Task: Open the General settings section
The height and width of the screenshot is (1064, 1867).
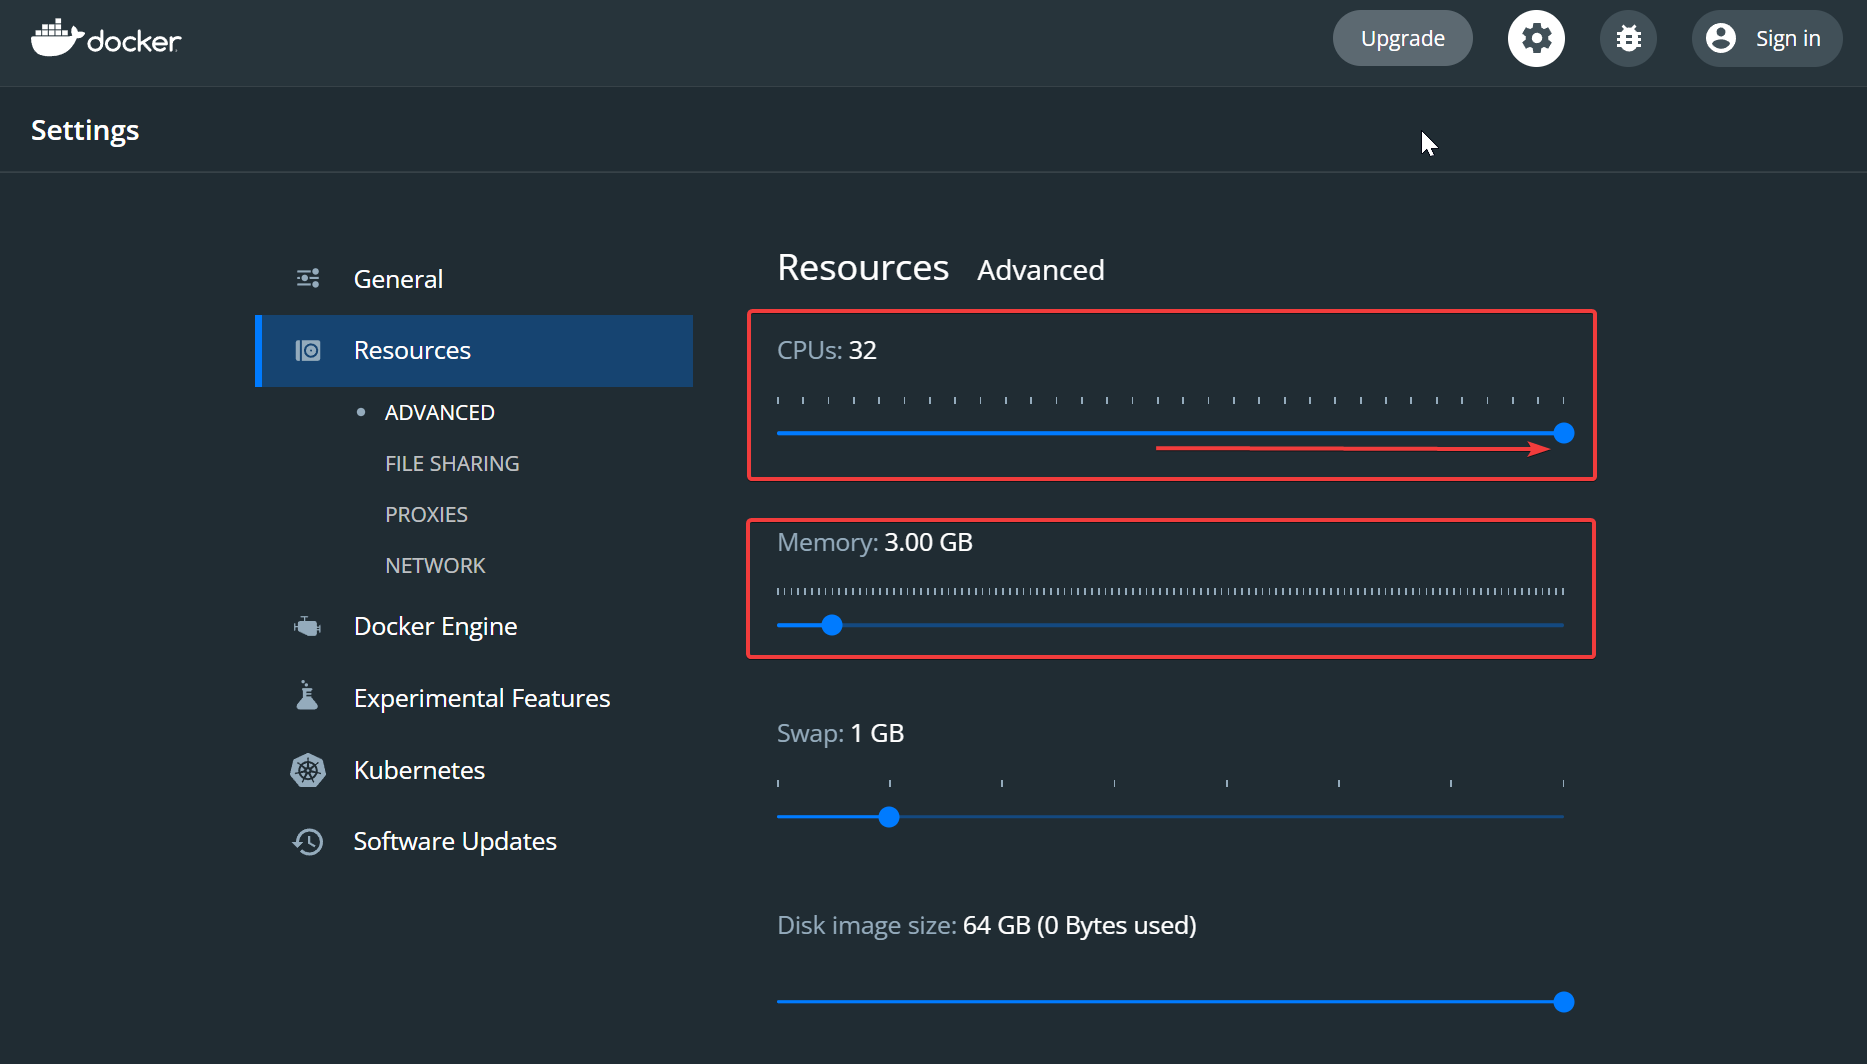Action: 474,279
